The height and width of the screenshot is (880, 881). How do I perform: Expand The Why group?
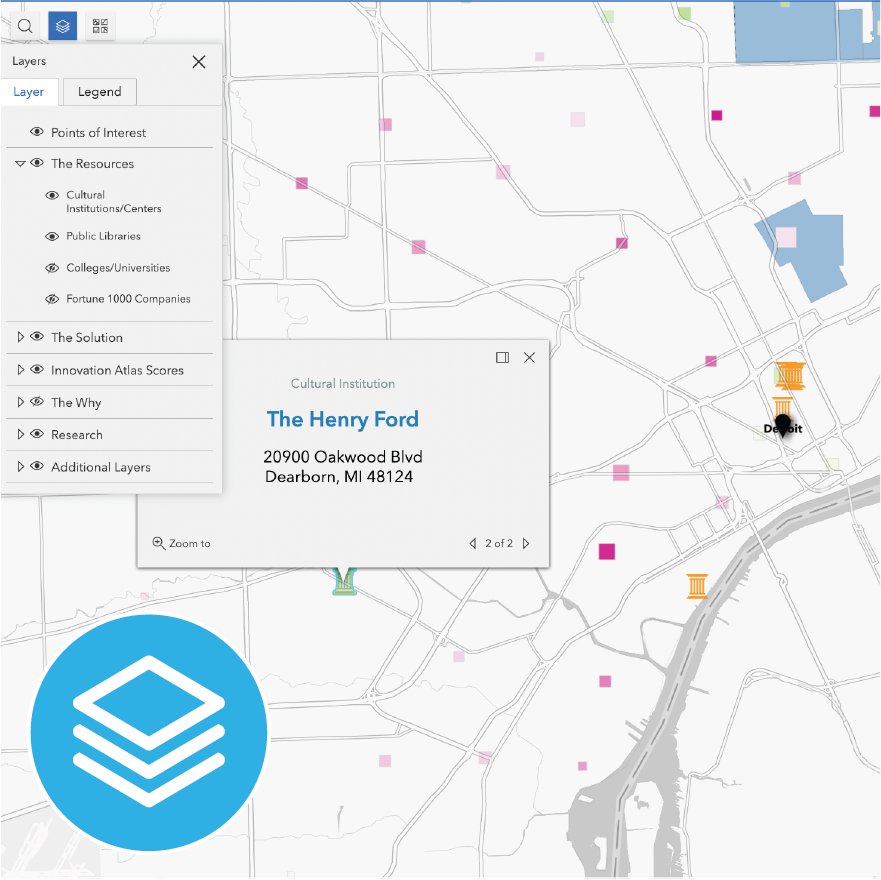point(20,402)
